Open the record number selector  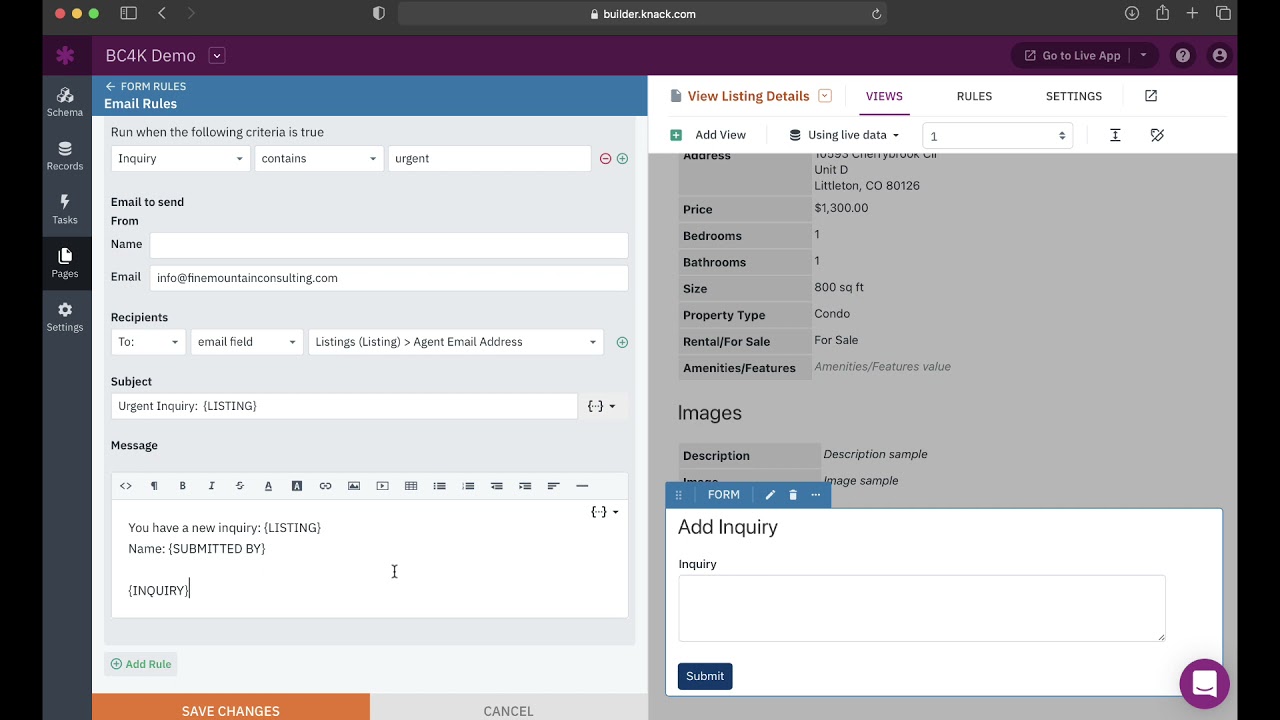(x=997, y=136)
